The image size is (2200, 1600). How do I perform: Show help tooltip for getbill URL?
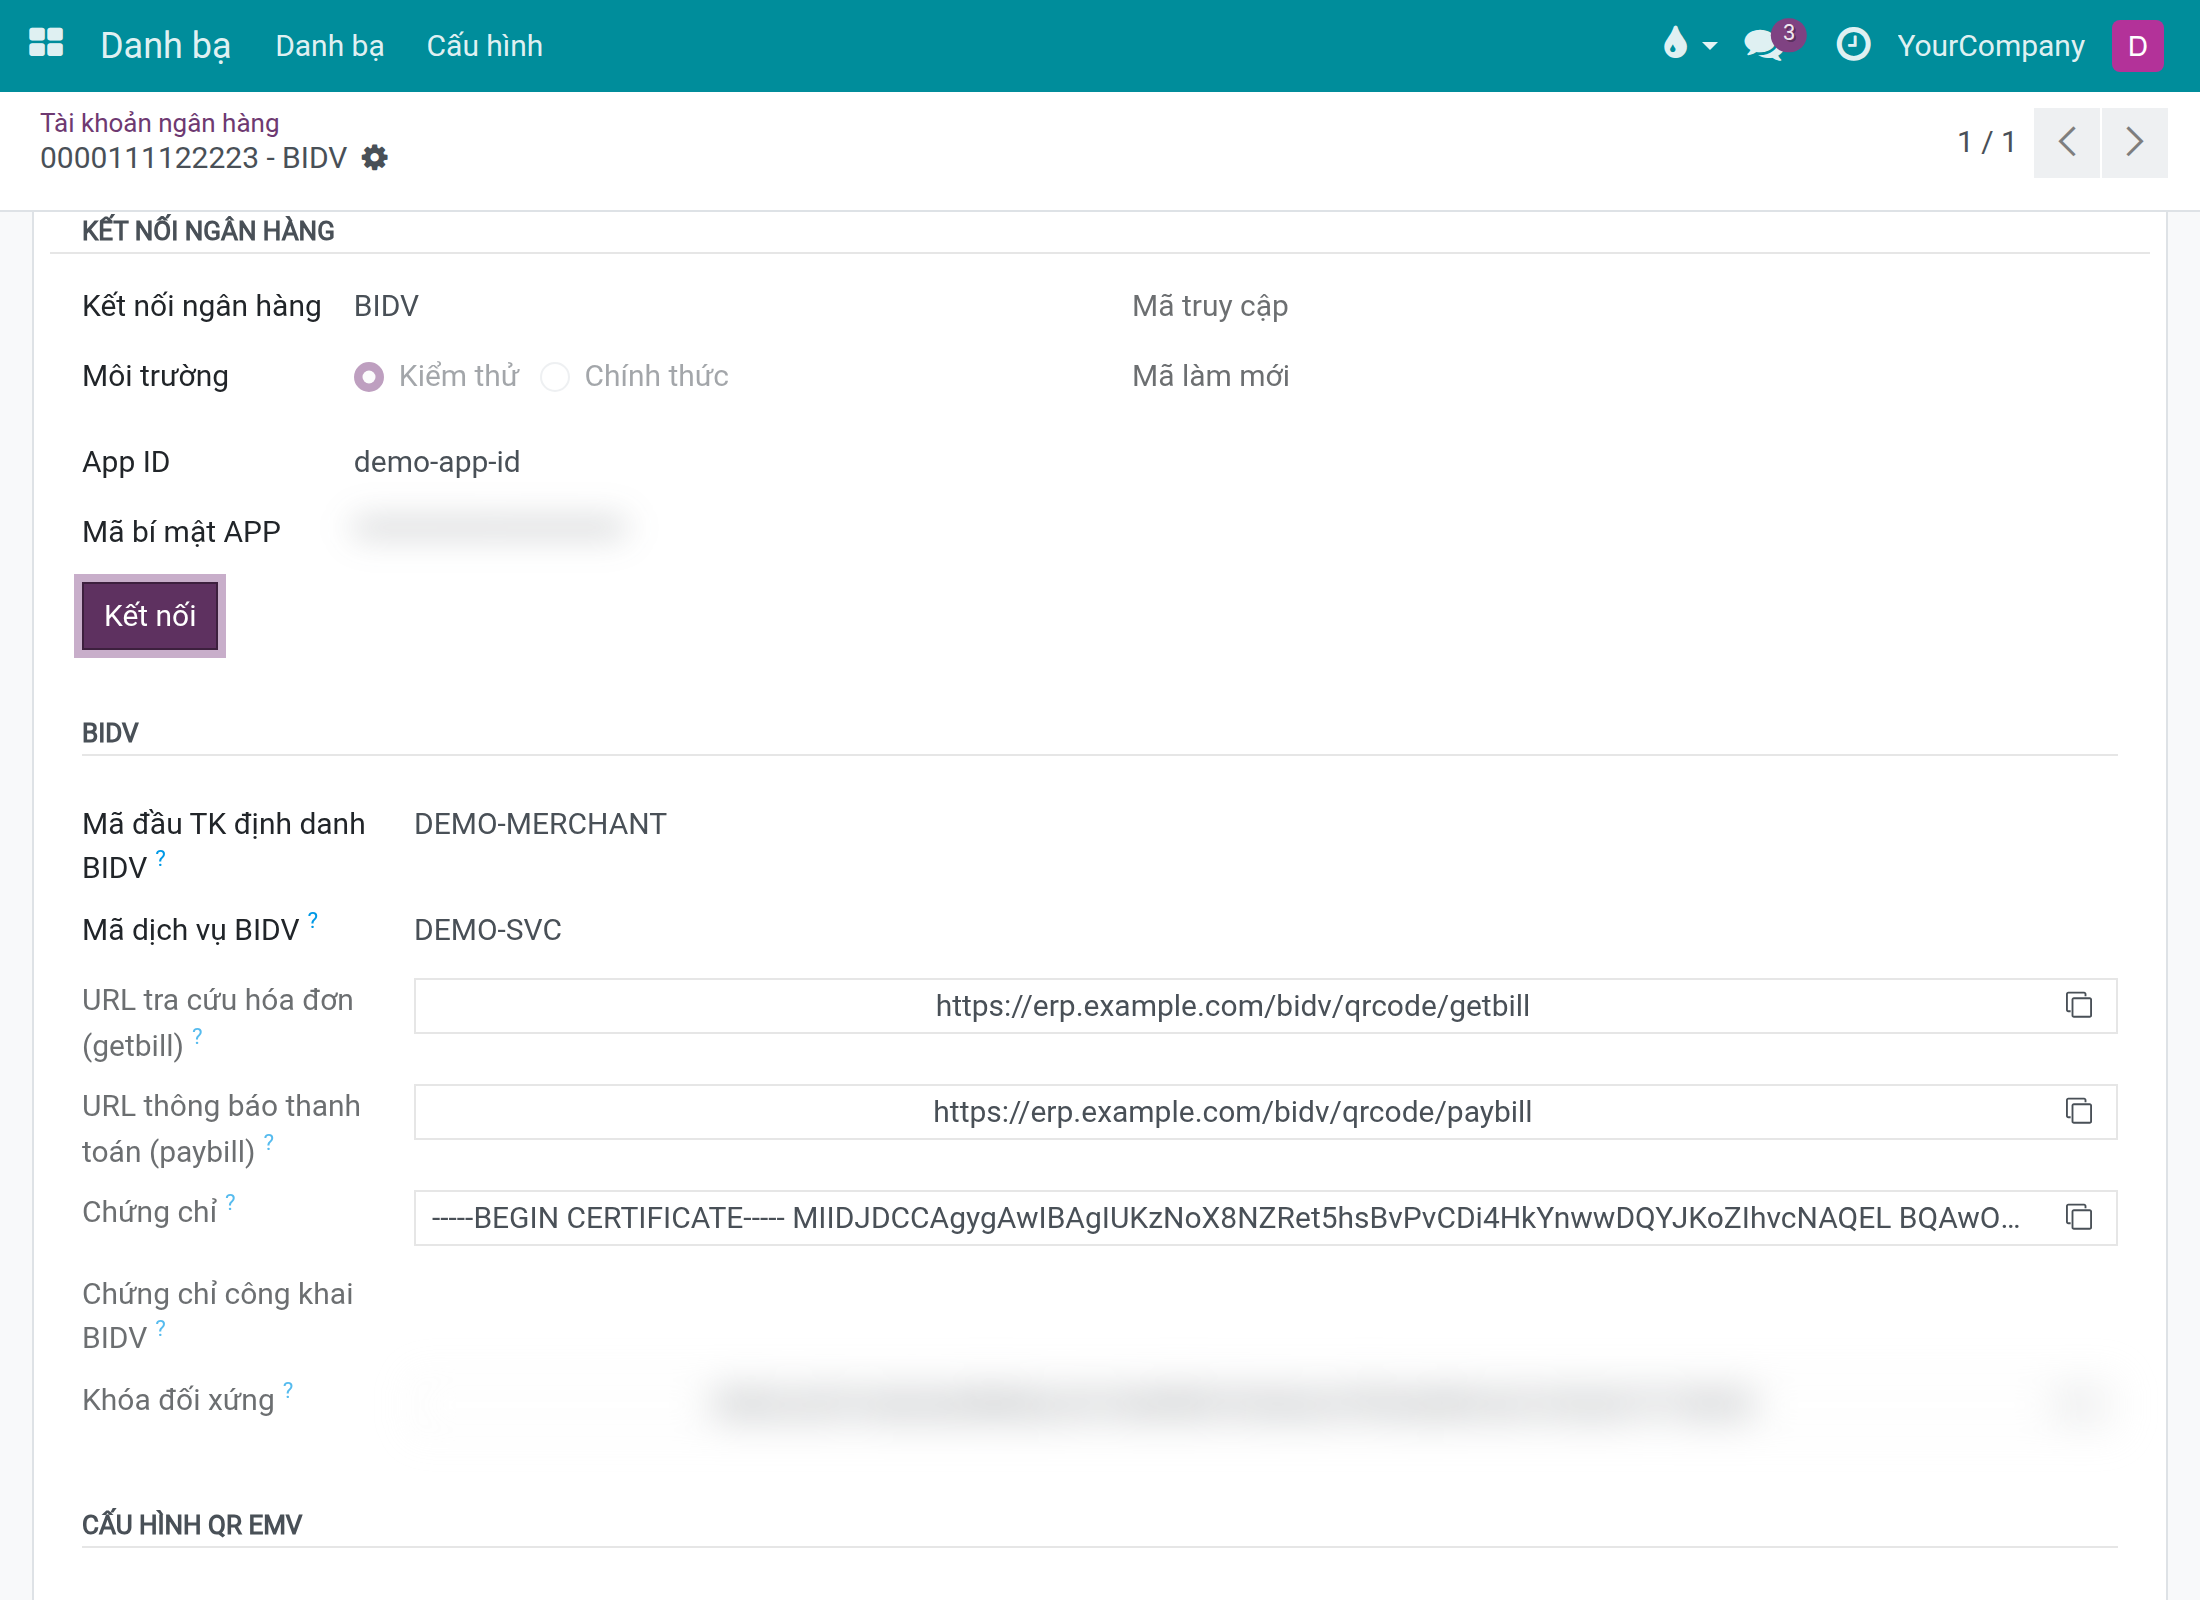point(197,1036)
